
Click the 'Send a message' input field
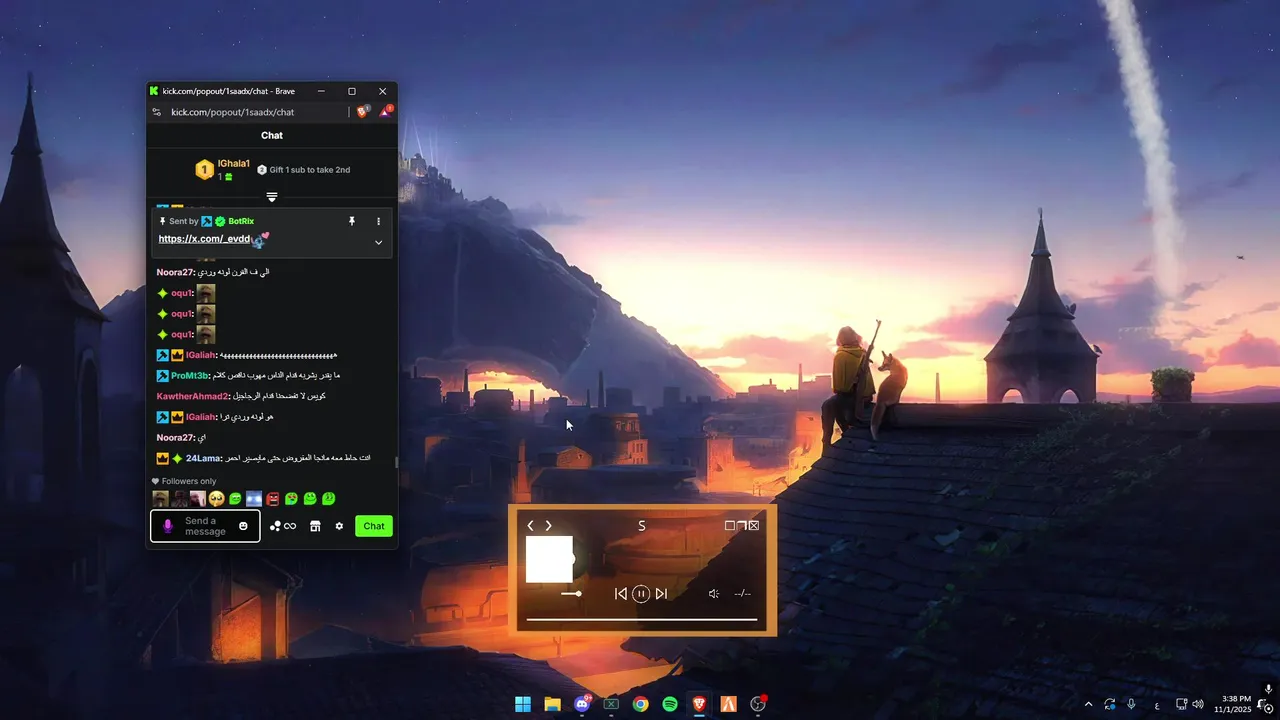pyautogui.click(x=206, y=526)
